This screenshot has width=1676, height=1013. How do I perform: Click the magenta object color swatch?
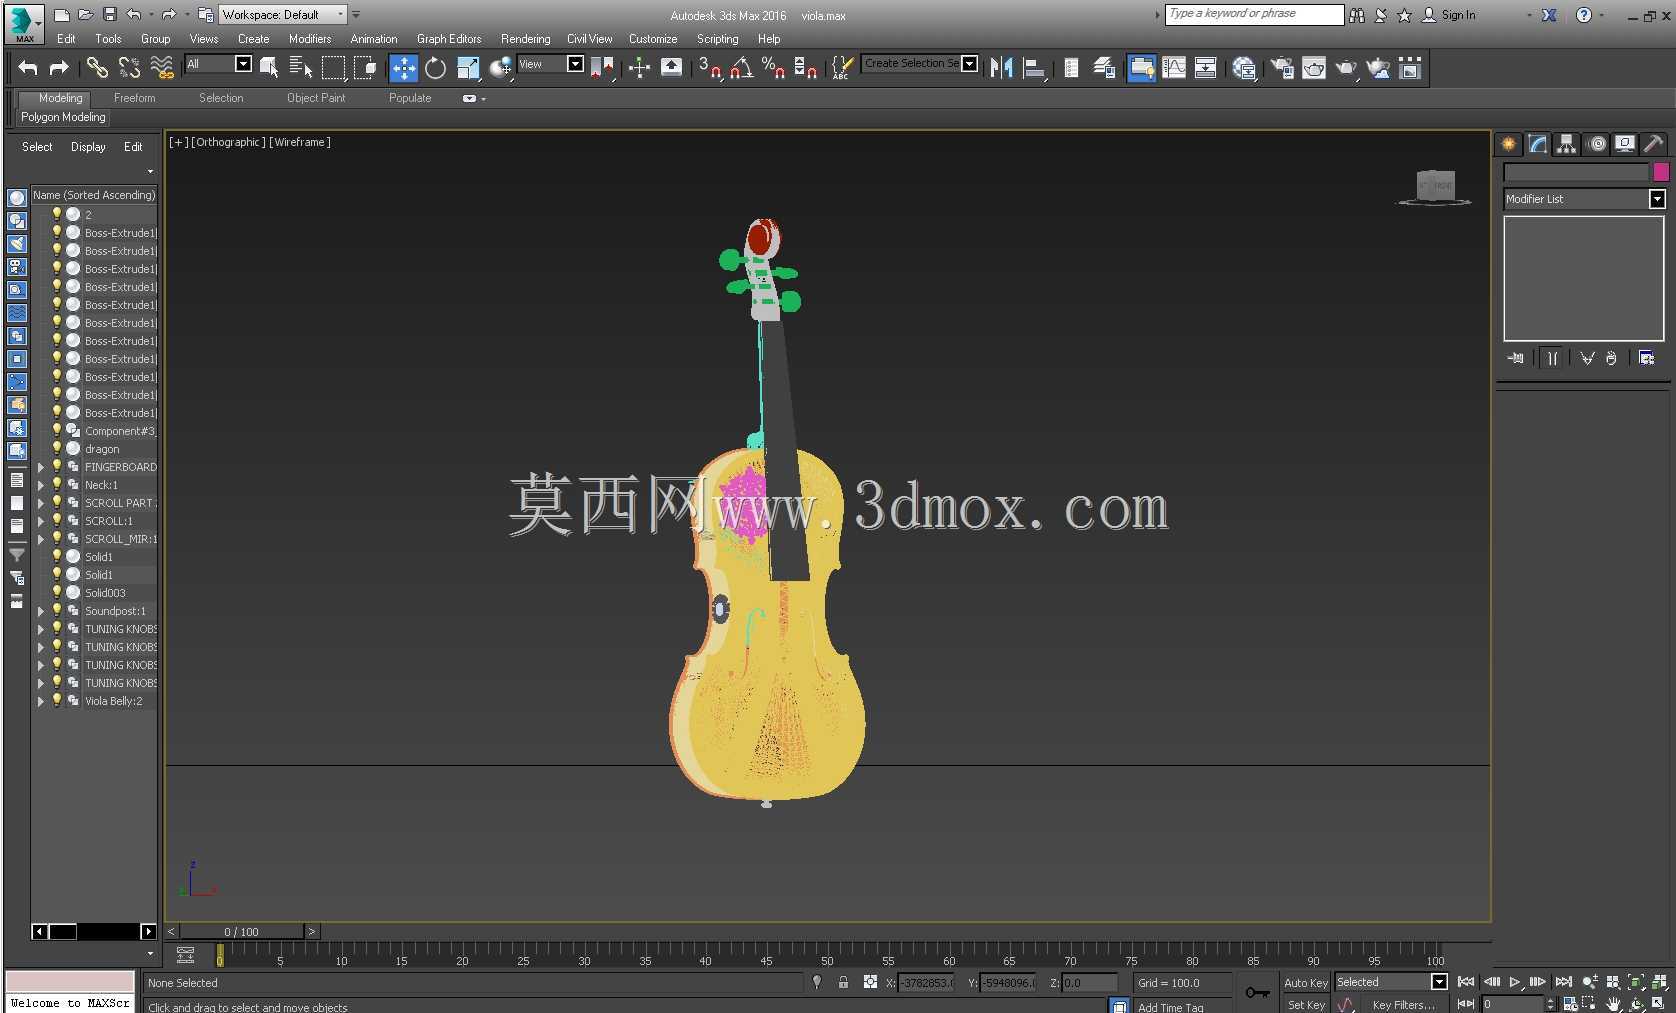tap(1661, 172)
